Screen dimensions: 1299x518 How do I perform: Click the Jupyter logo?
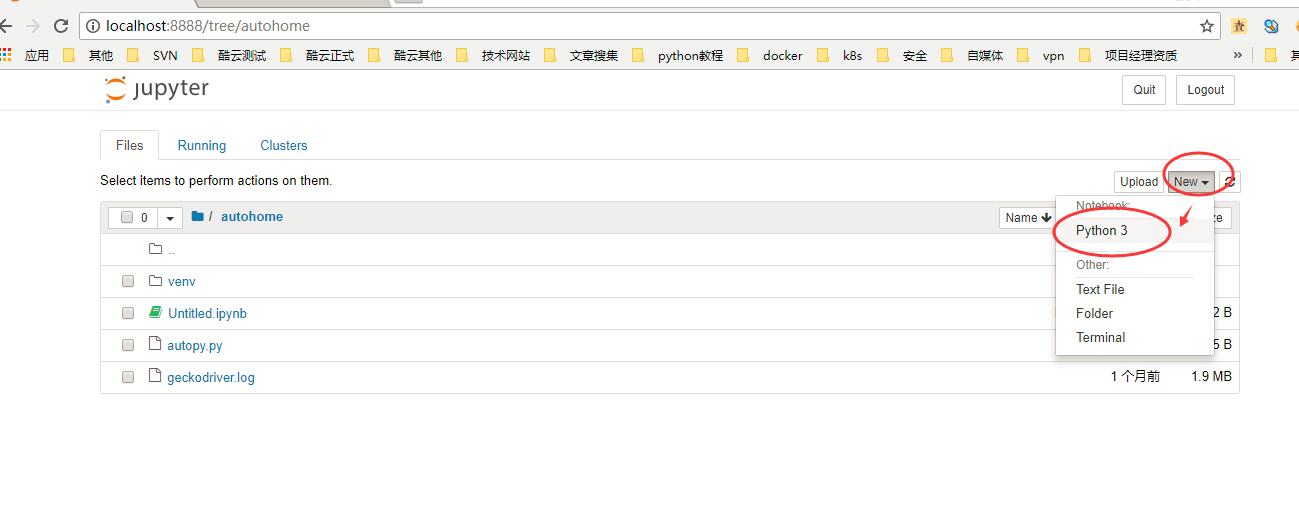pyautogui.click(x=156, y=89)
